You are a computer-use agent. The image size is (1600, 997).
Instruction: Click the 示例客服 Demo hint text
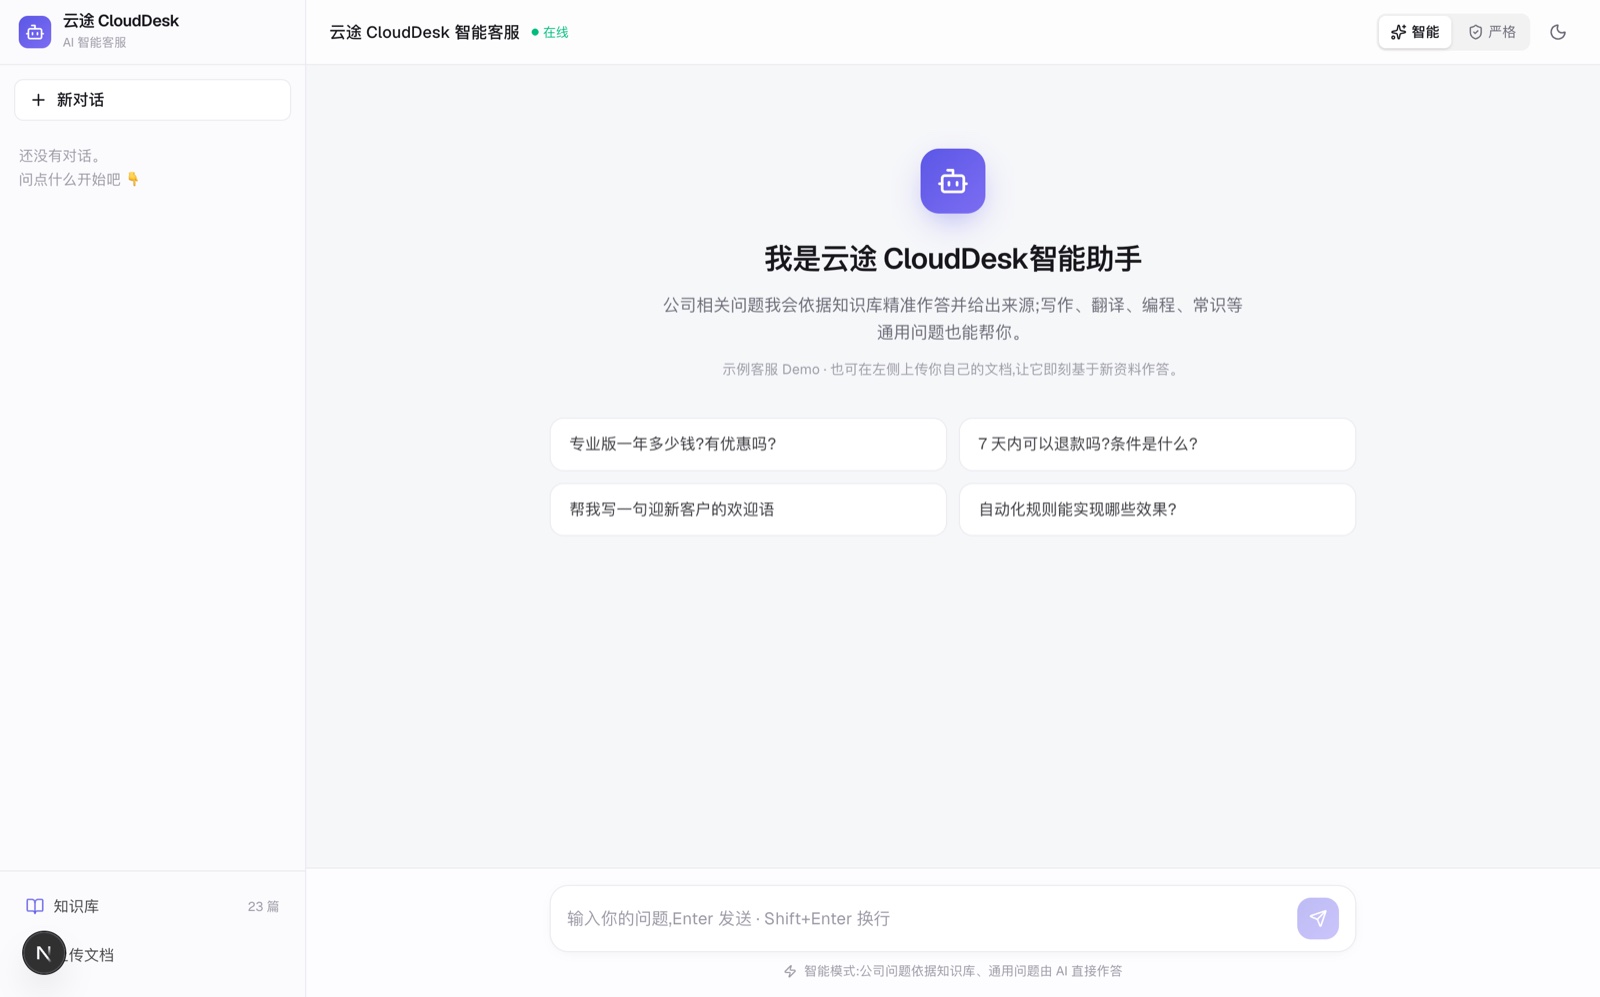(x=953, y=369)
